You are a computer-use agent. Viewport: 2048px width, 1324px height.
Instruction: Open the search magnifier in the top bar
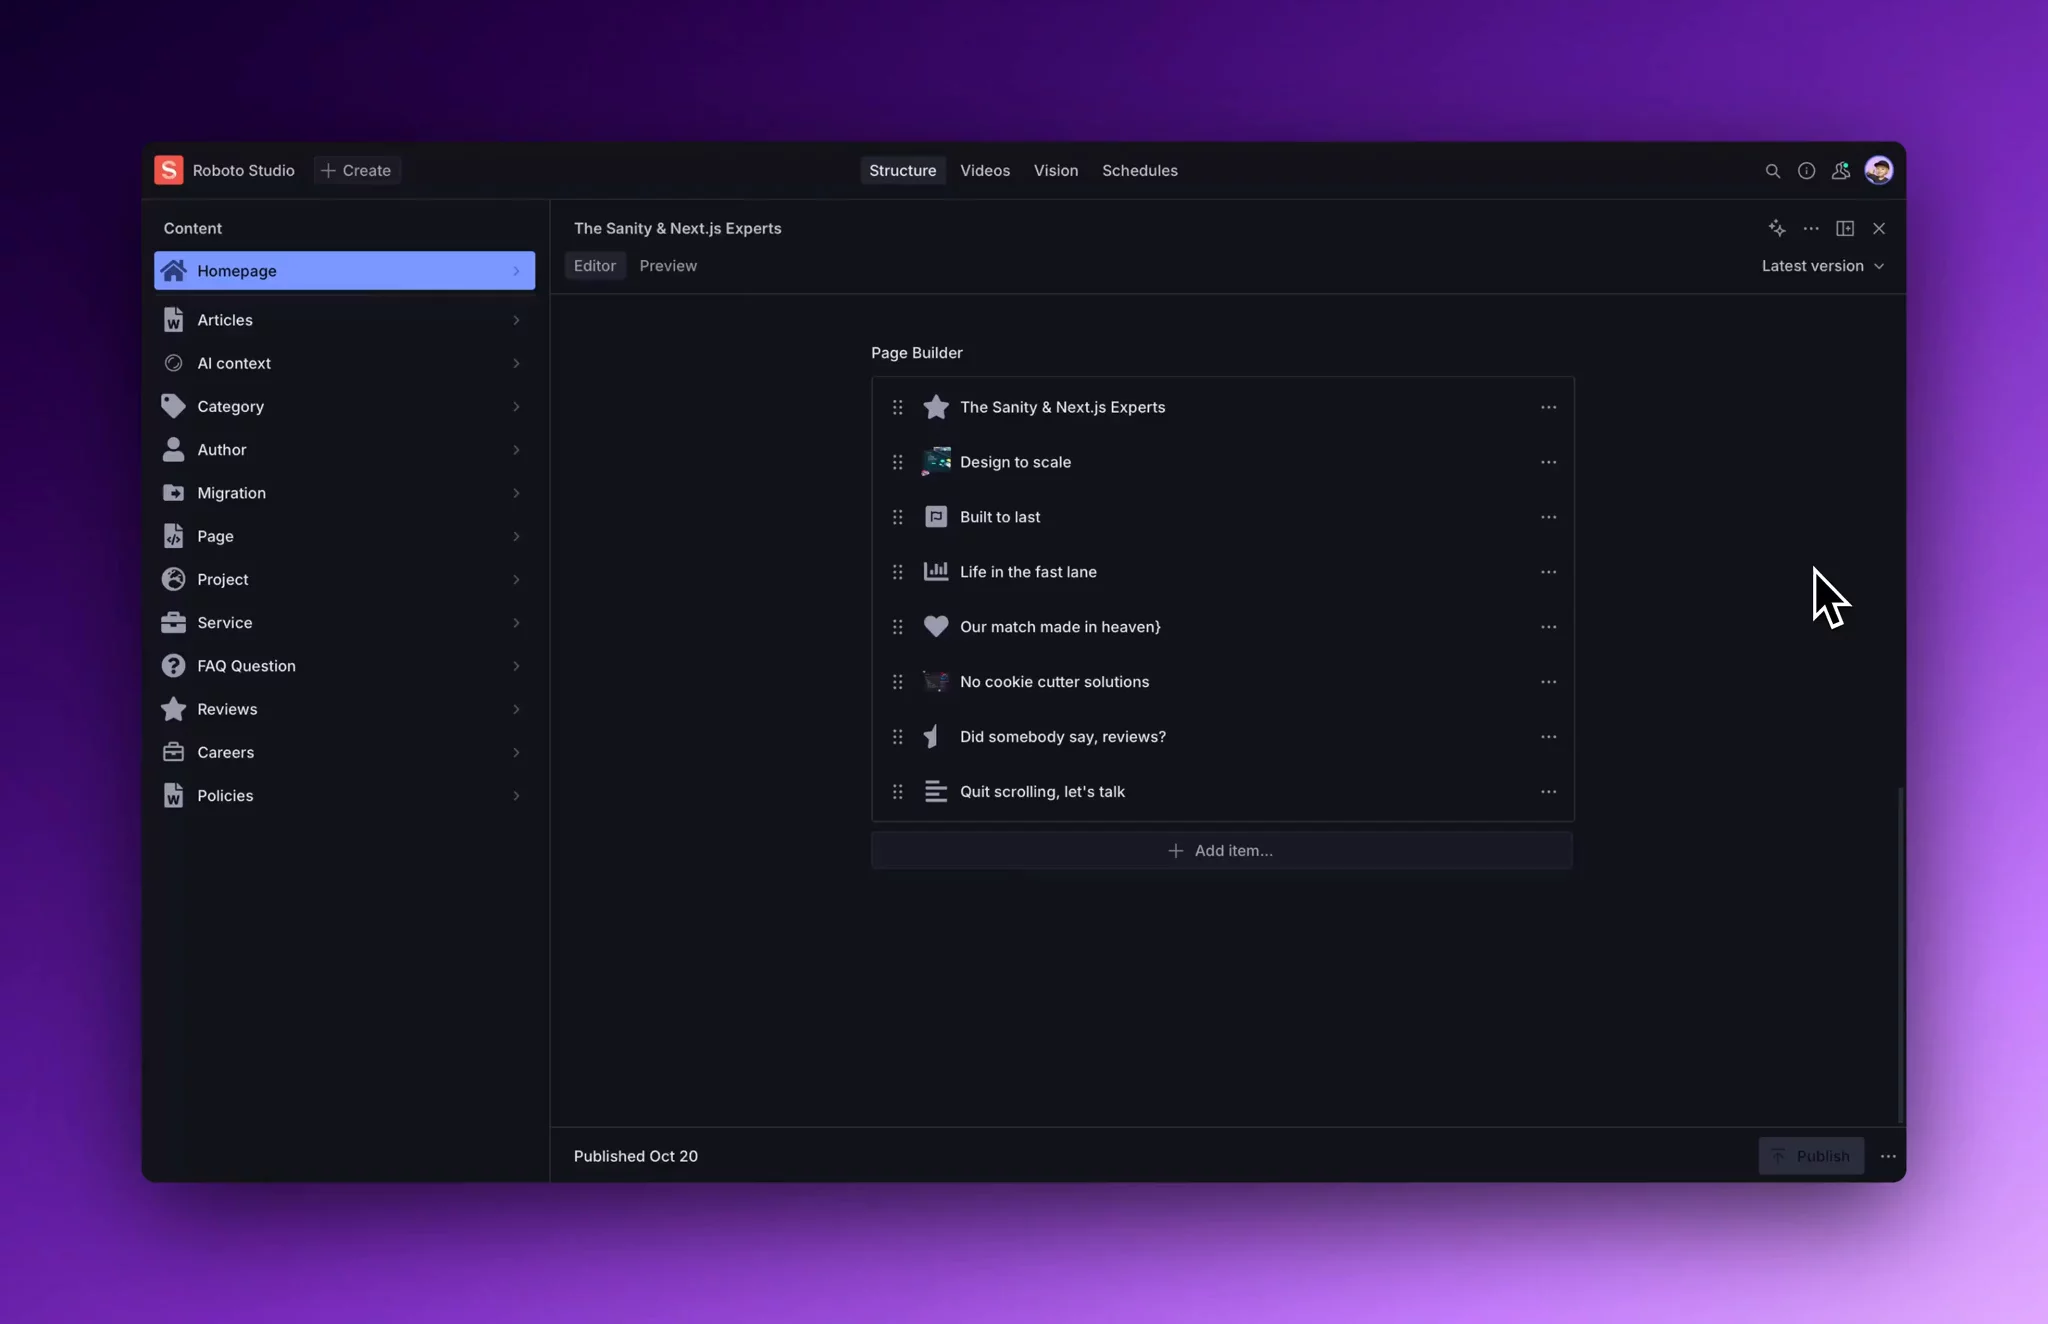tap(1772, 171)
